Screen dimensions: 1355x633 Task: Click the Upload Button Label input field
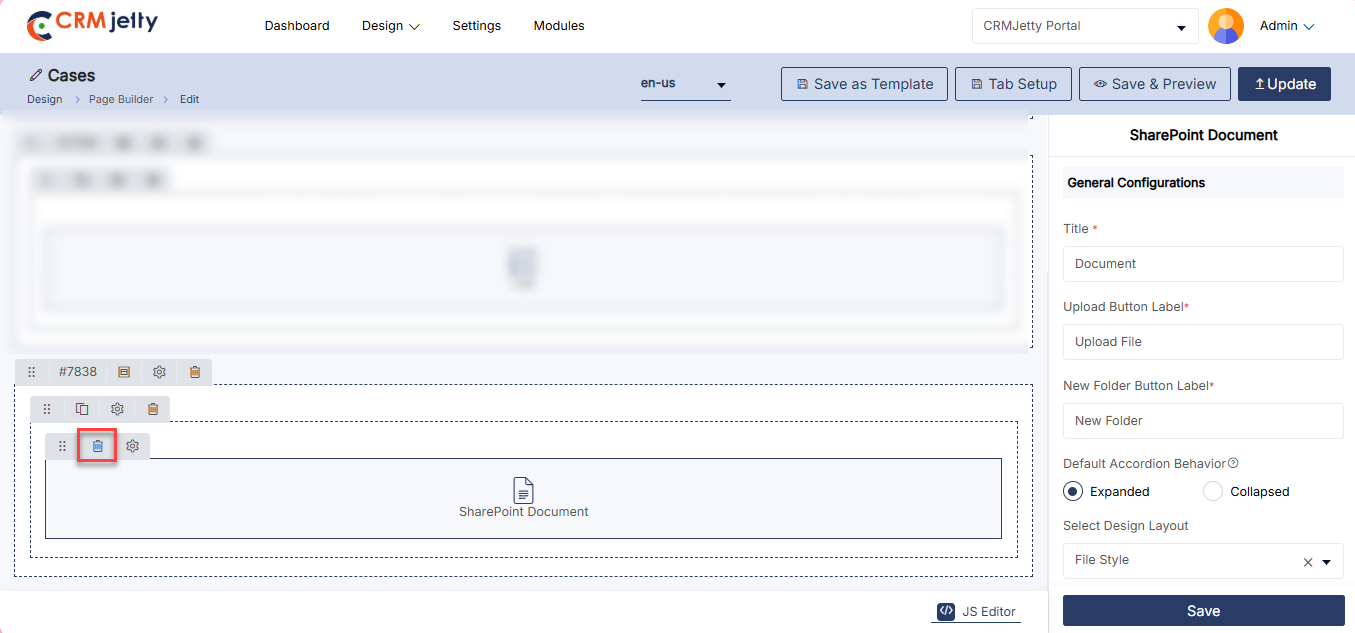[1203, 342]
